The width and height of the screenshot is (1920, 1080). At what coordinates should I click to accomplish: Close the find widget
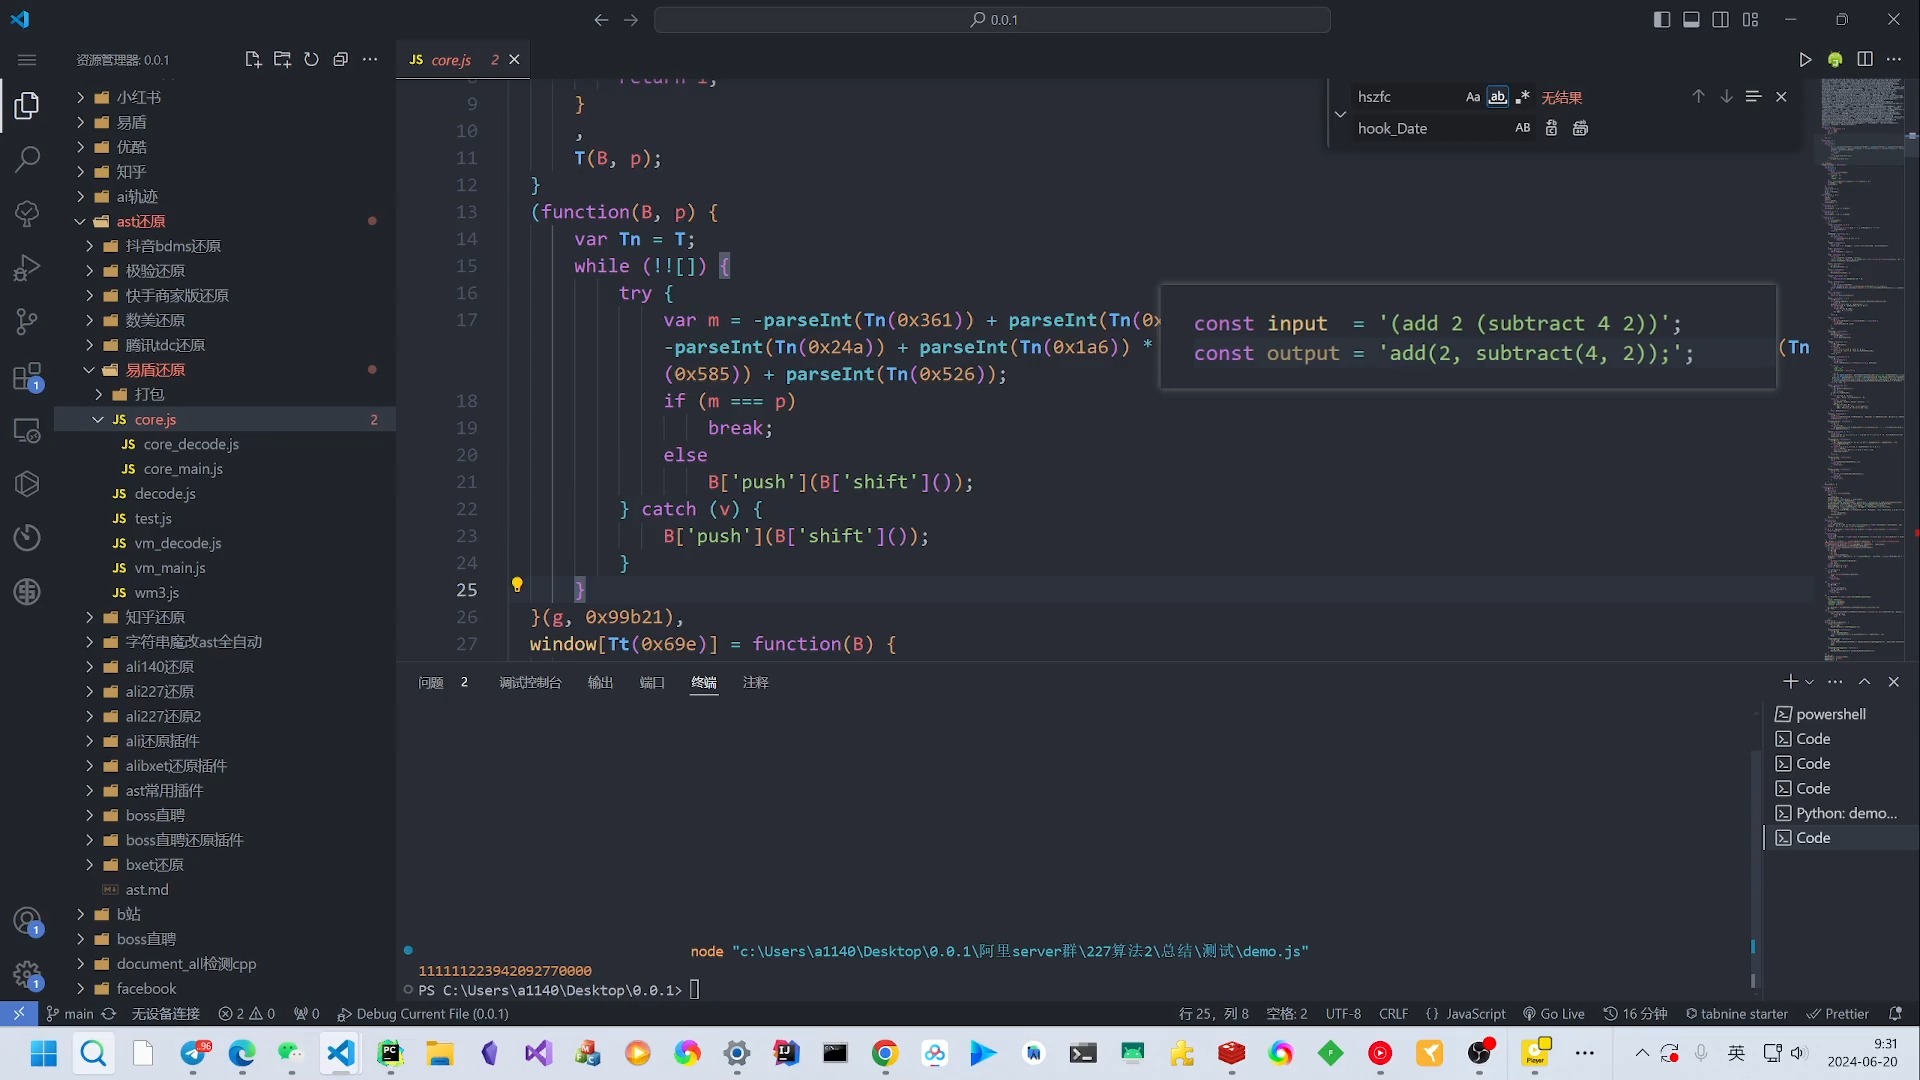coord(1781,97)
